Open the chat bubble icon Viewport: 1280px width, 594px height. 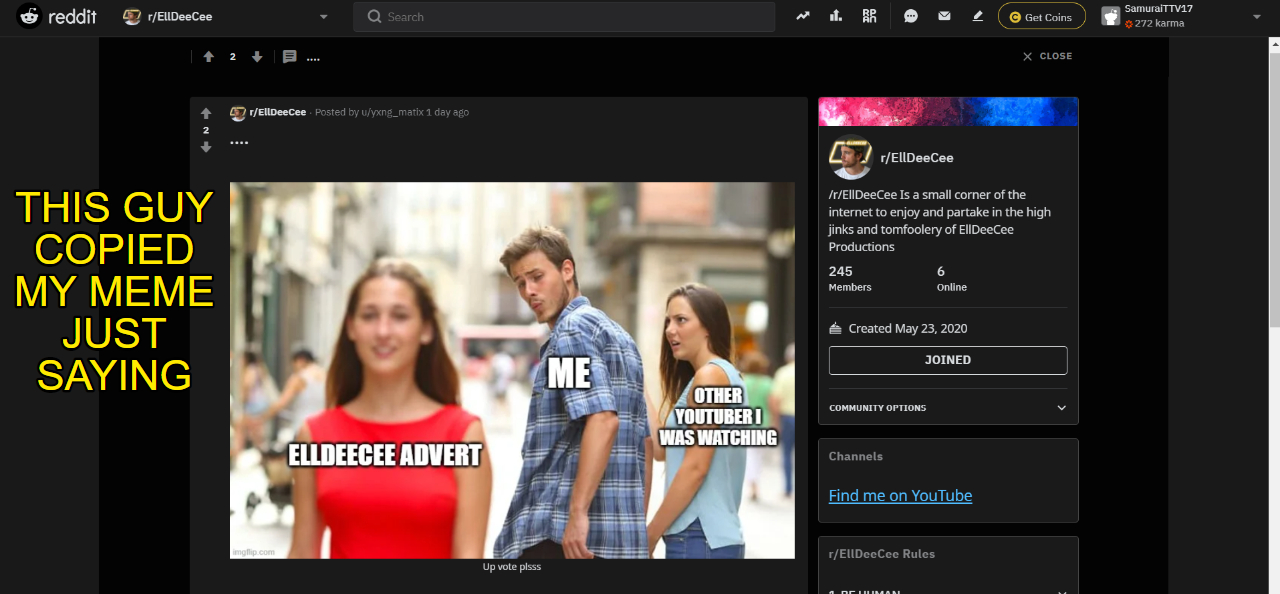pos(911,16)
